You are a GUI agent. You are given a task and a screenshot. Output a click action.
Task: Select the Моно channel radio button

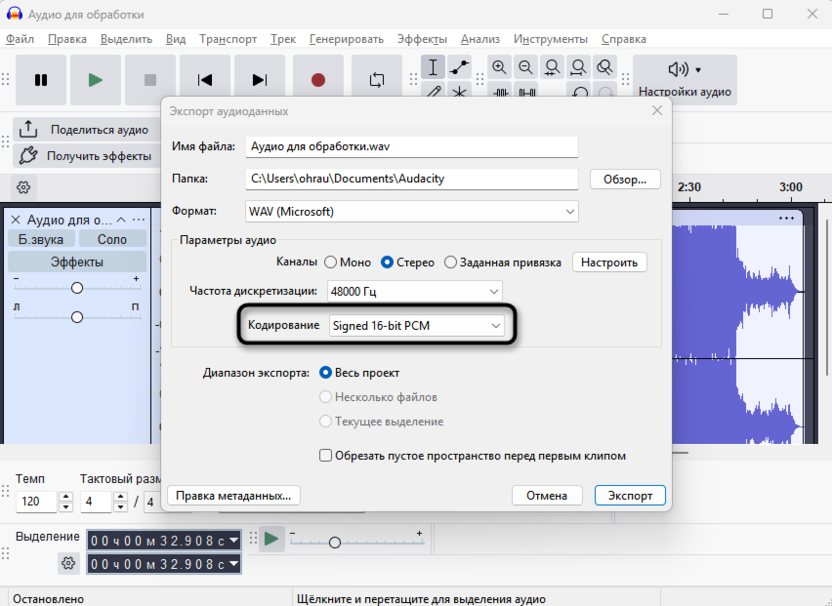tap(330, 262)
